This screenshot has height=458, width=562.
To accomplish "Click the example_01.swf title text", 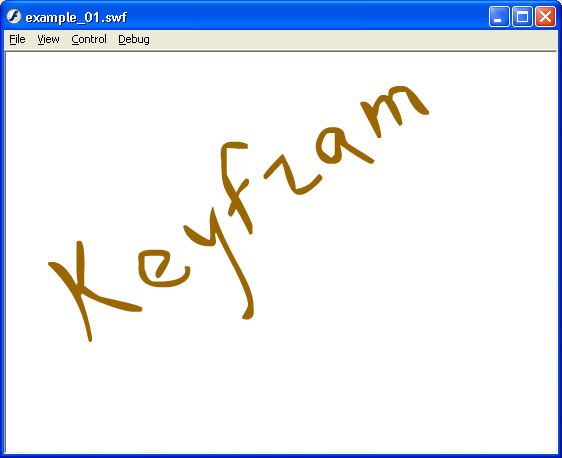I will 76,18.
